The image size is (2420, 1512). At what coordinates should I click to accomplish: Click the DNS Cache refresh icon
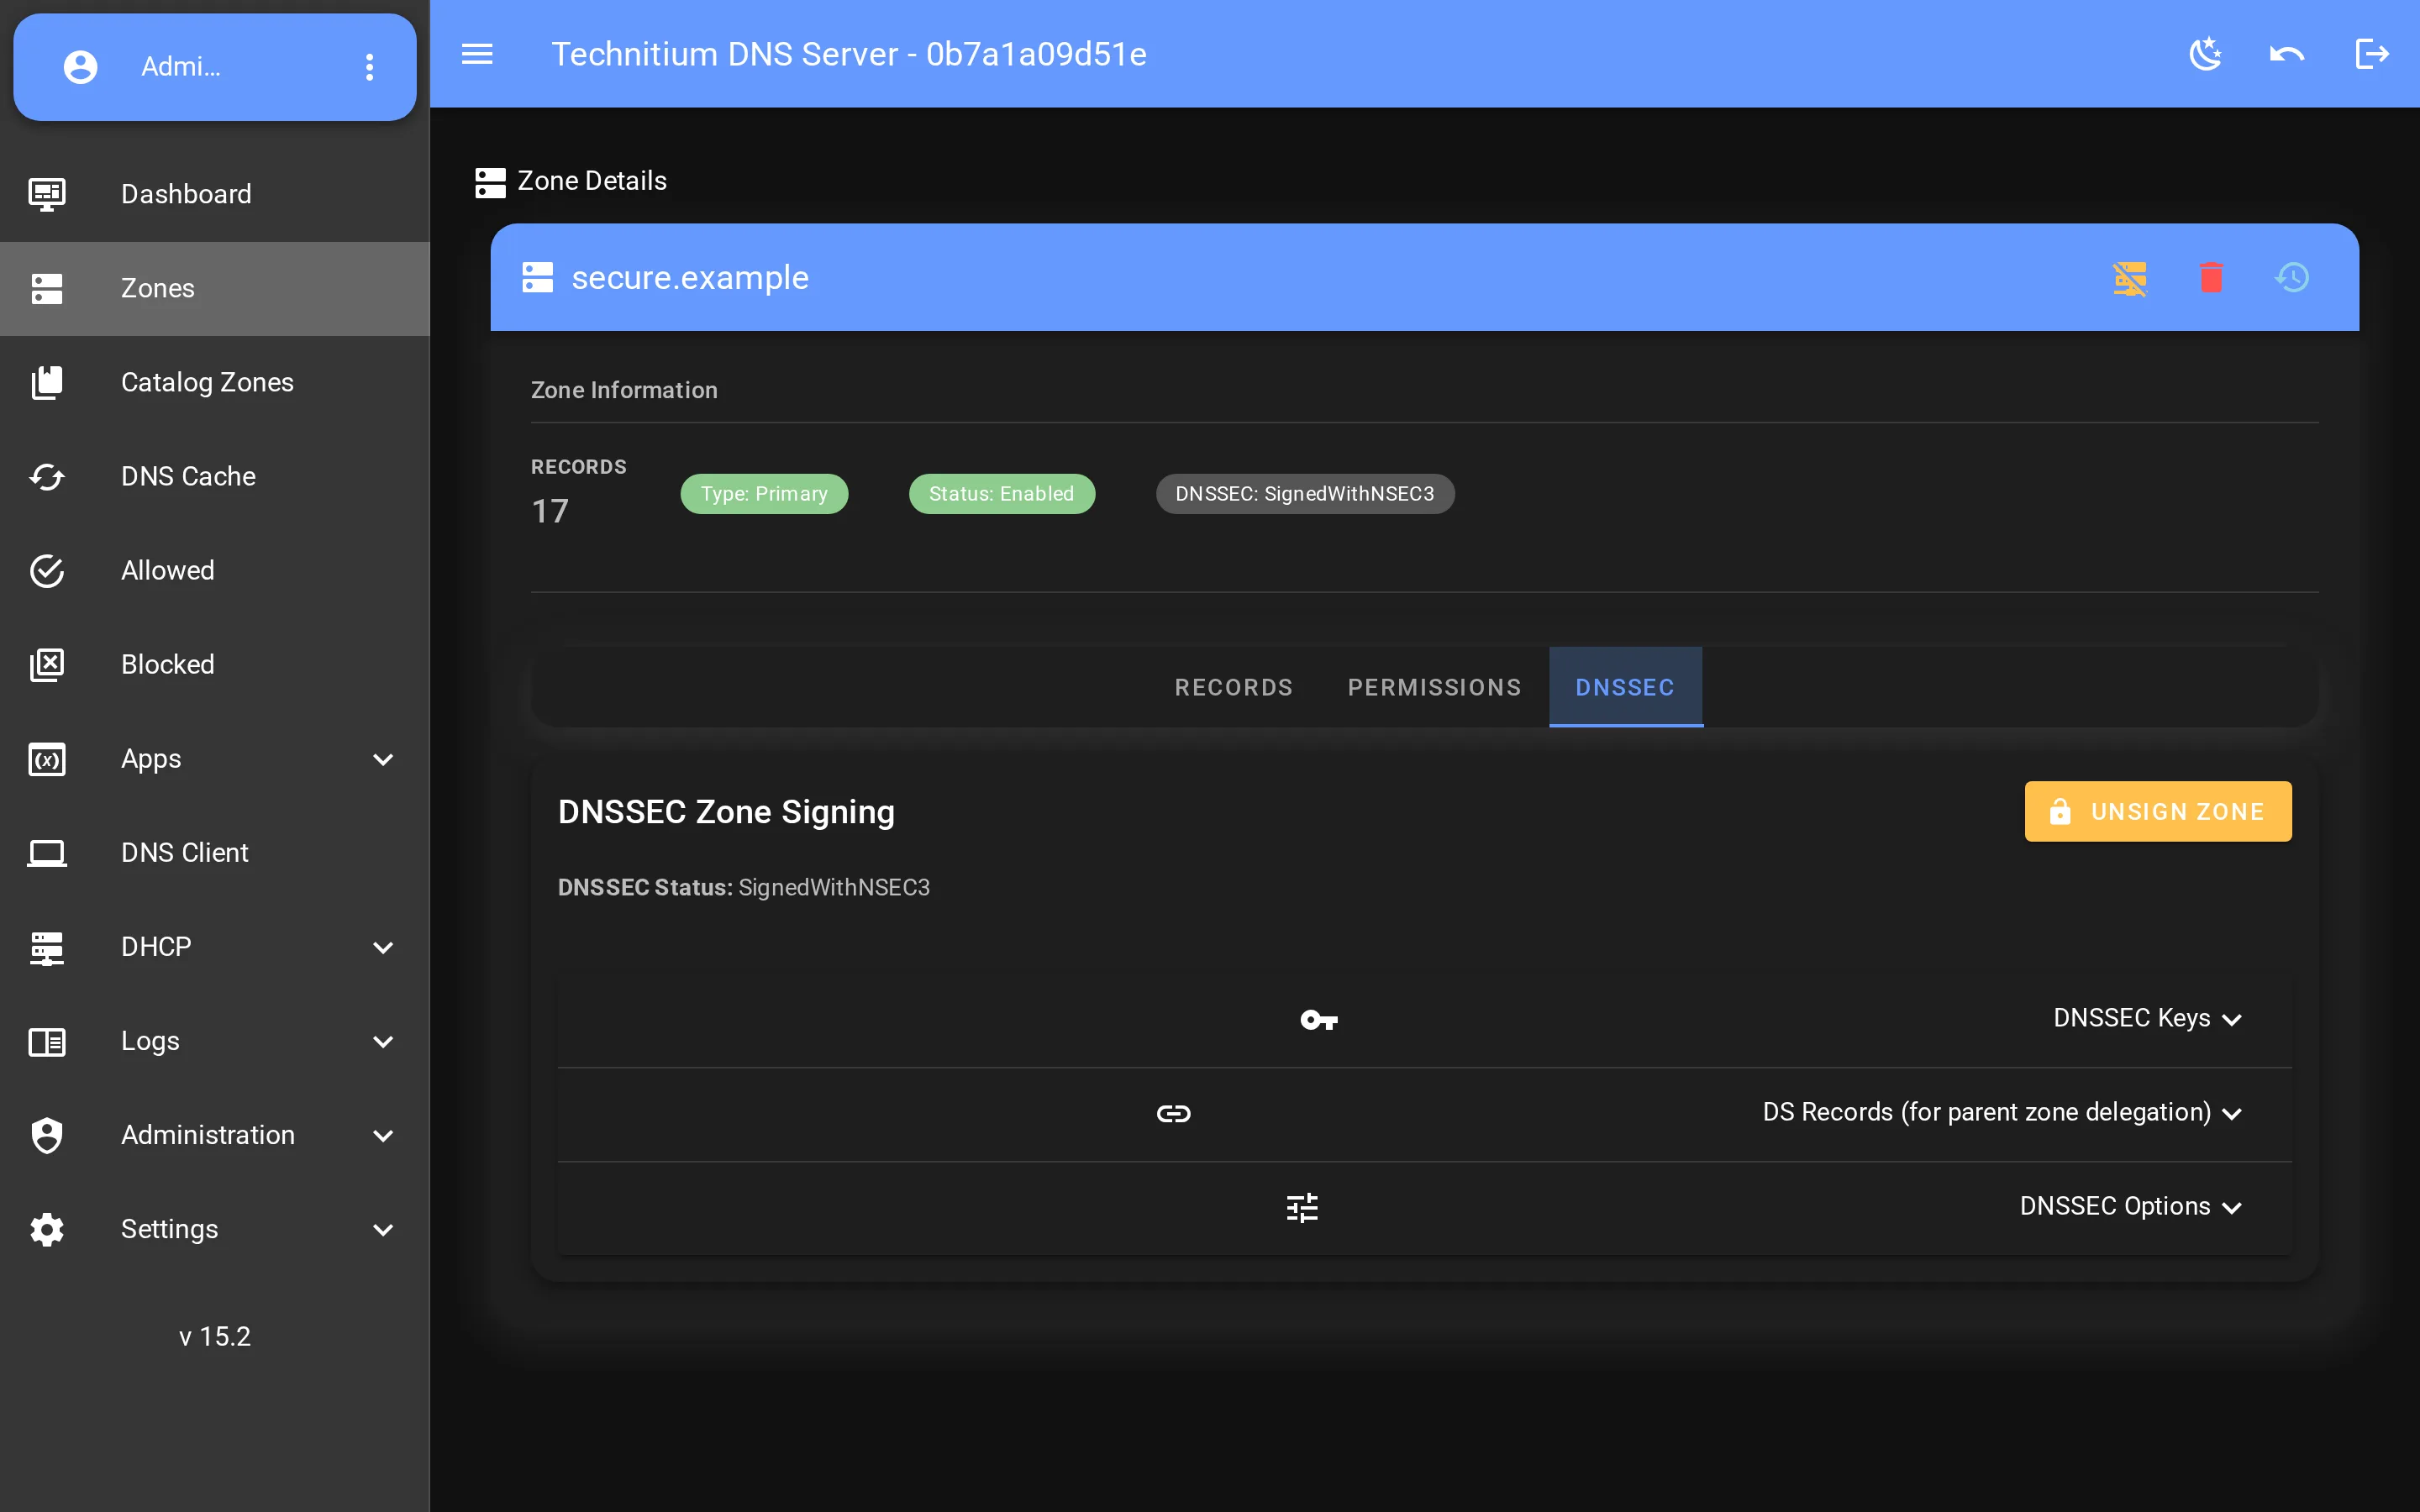pos(47,477)
